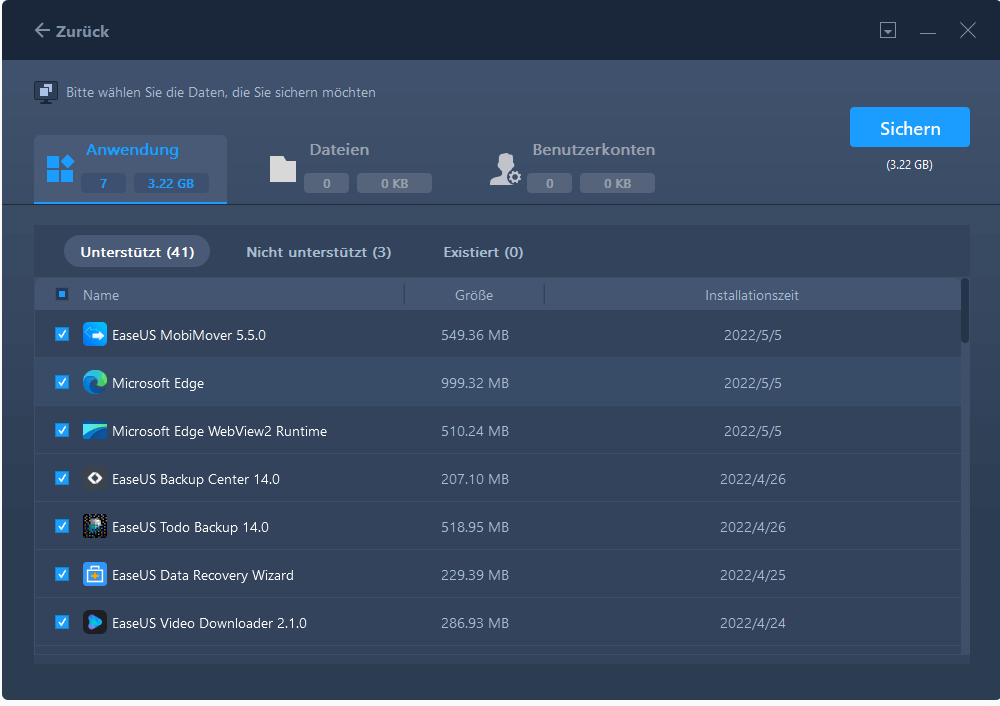Screen dimensions: 1000x706
Task: Select EaseUS Data Recovery Wizard text
Action: tap(203, 575)
